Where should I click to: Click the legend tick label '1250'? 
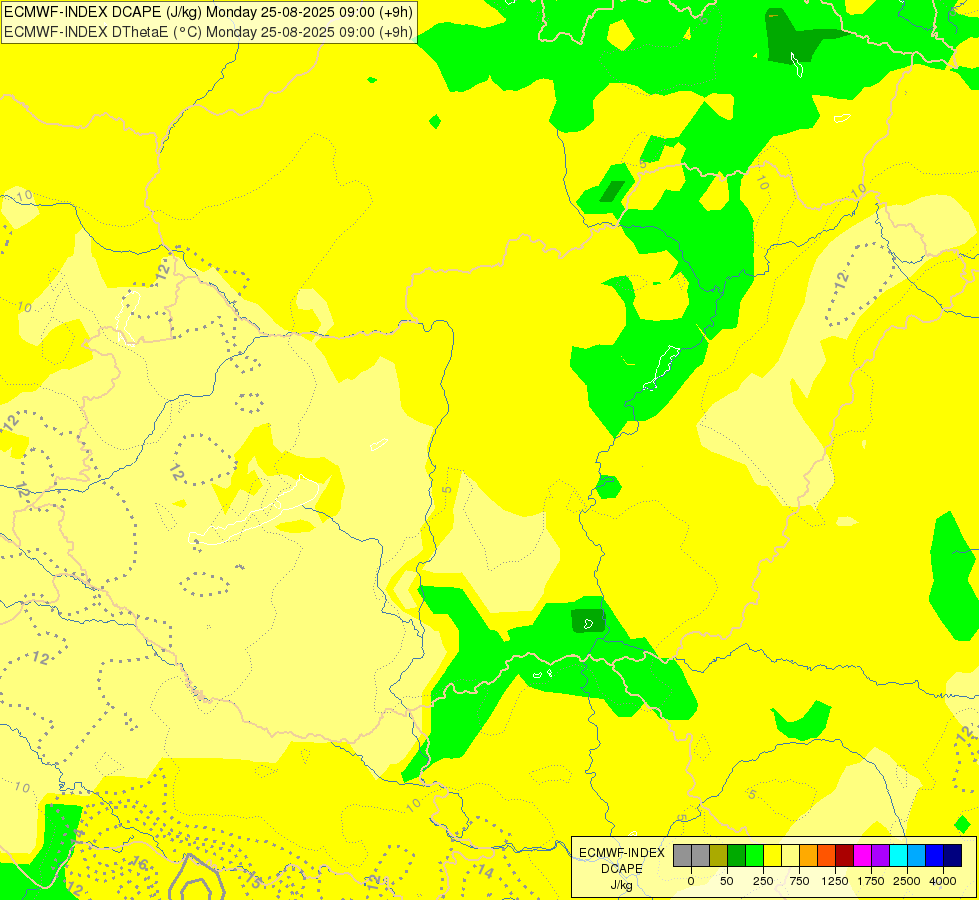tap(835, 881)
